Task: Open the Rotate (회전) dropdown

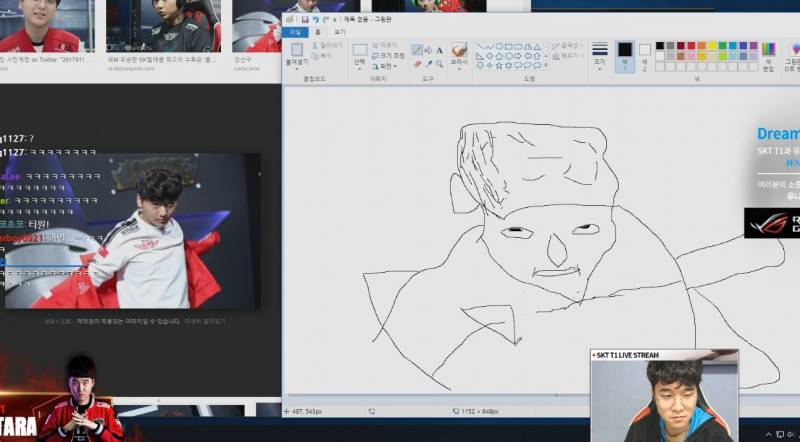Action: click(384, 66)
